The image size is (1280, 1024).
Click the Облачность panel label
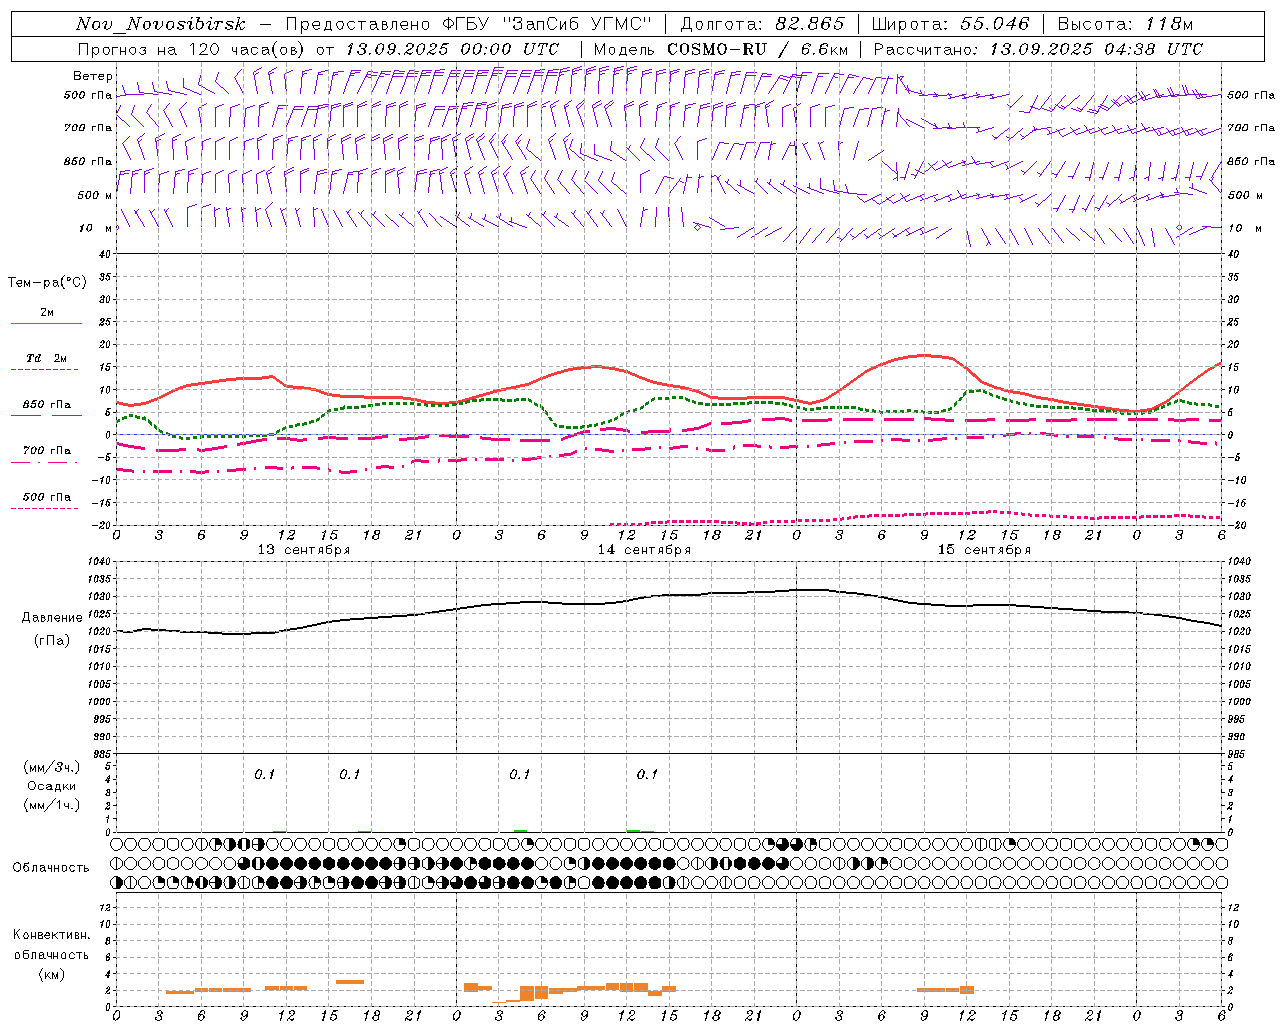click(51, 867)
